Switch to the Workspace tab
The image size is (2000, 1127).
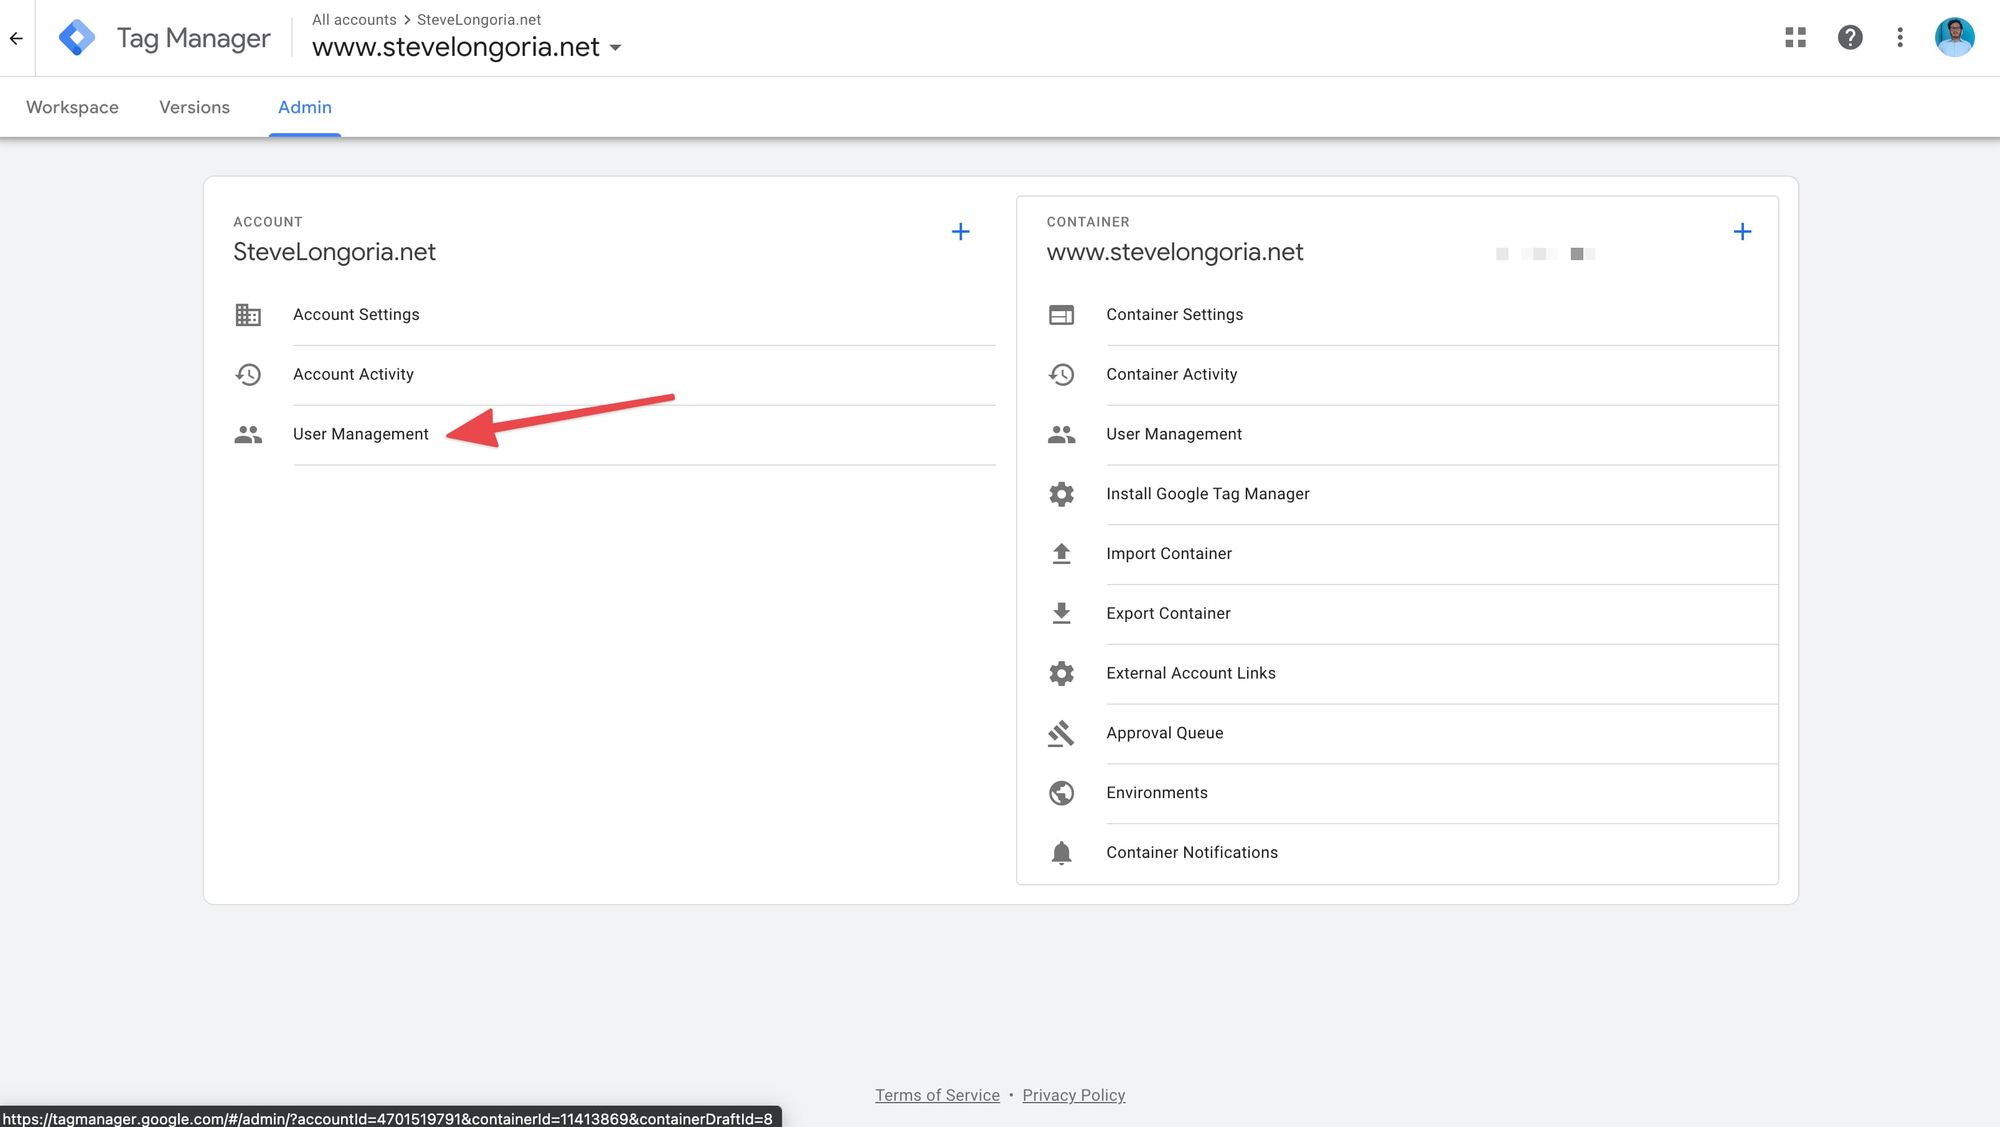click(72, 107)
